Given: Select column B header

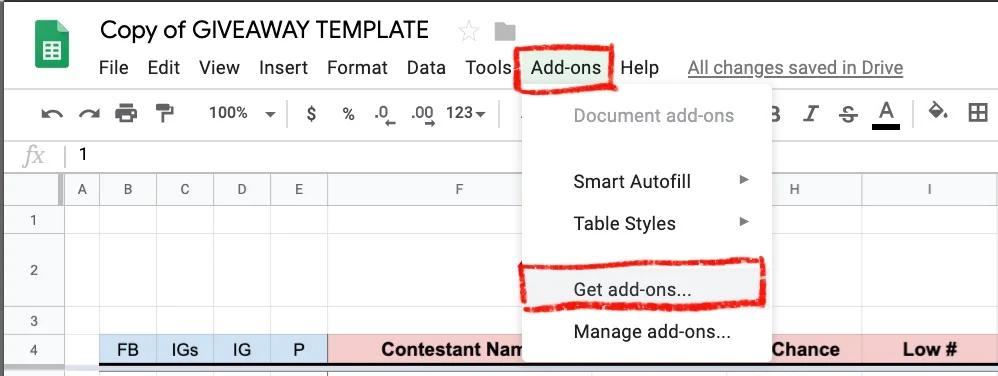Looking at the screenshot, I should point(128,189).
